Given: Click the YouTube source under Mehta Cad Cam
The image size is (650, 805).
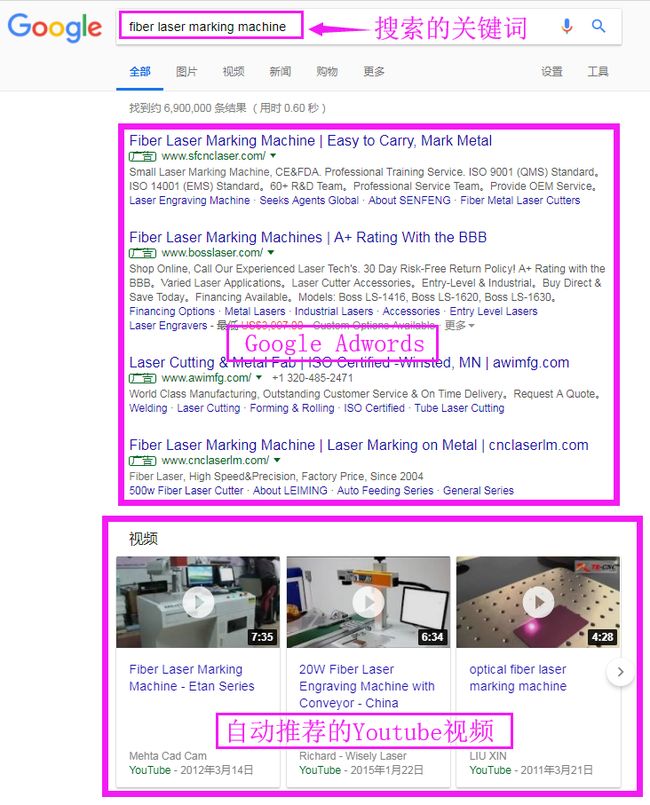Looking at the screenshot, I should pos(149,770).
